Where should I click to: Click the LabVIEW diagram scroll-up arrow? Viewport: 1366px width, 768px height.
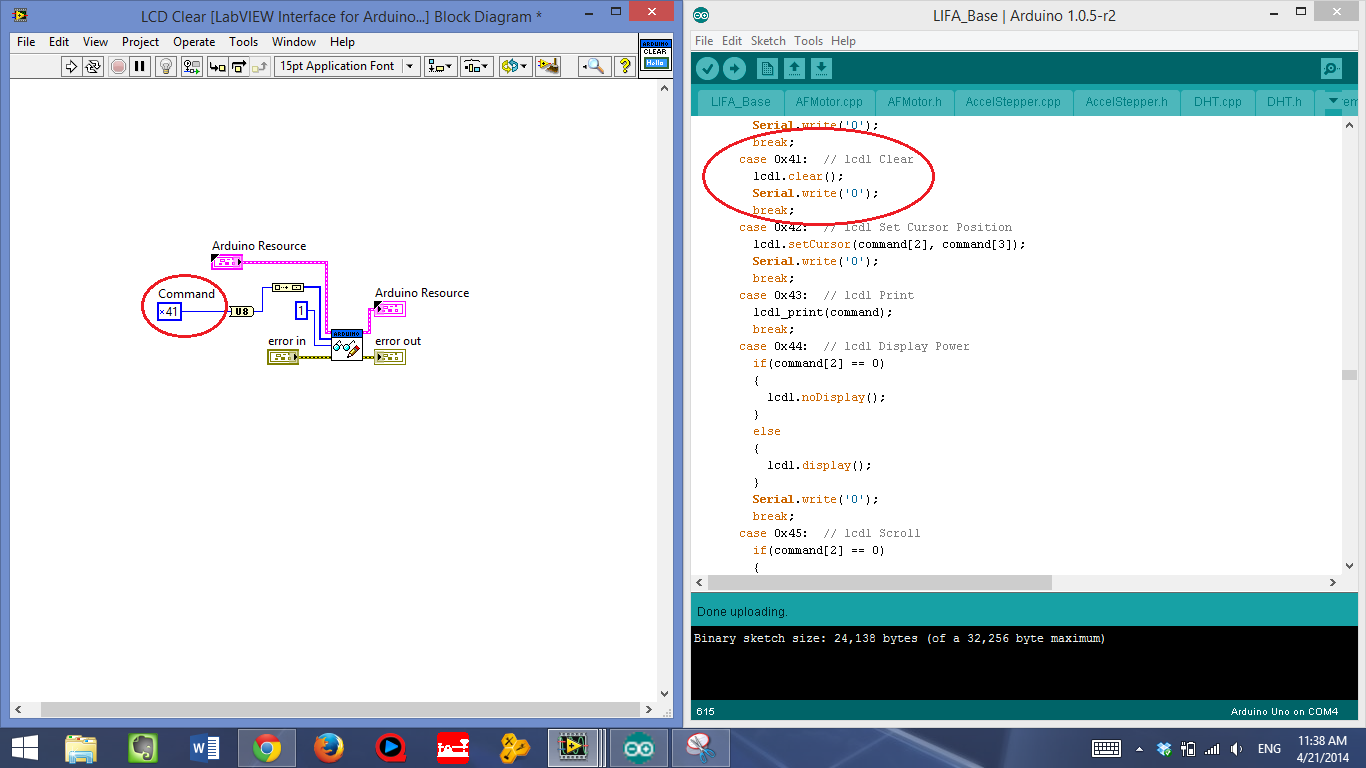pyautogui.click(x=665, y=89)
